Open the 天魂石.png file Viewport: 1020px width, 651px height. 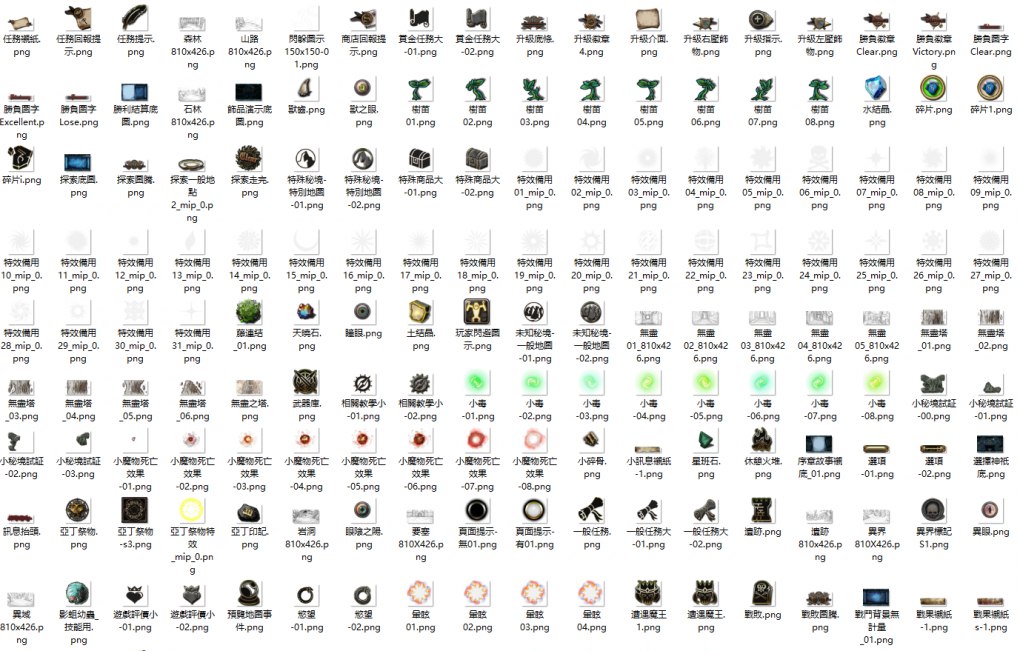coord(306,311)
